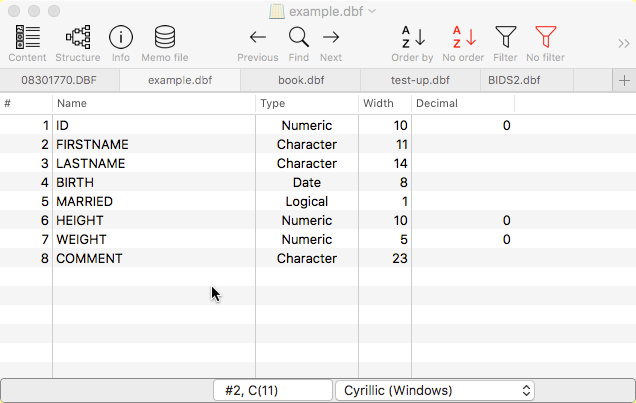The width and height of the screenshot is (636, 403).
Task: Open Cyrillic (Windows) encoding dropdown
Action: [x=435, y=390]
